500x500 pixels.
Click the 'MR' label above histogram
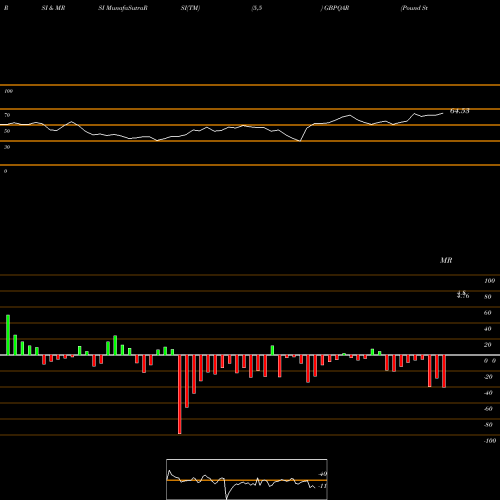click(x=446, y=260)
